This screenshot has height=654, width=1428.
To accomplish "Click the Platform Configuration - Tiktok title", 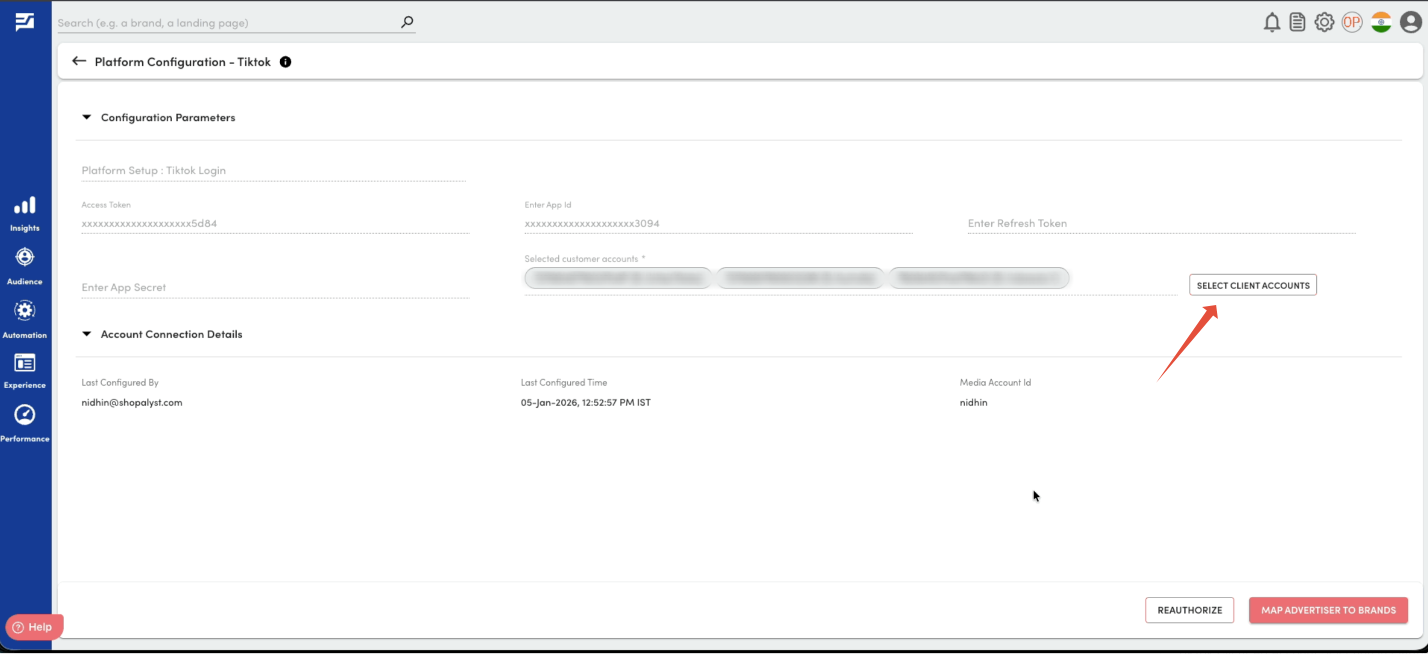I will tap(183, 62).
